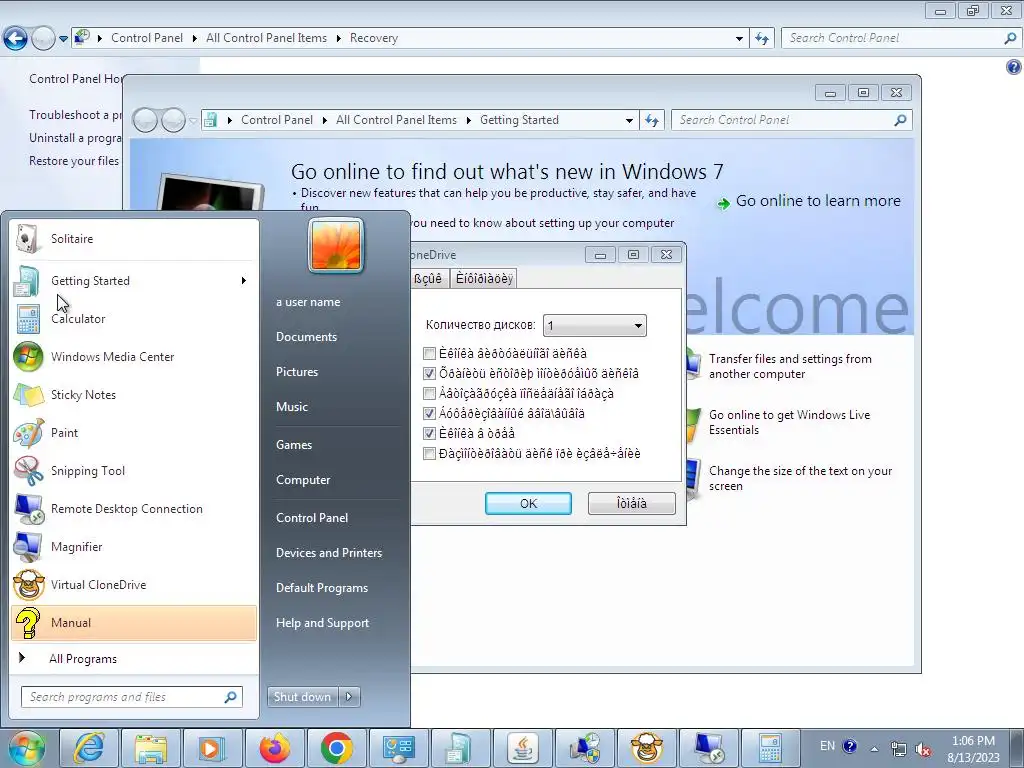Open address bar dropdown in Getting Started window
This screenshot has width=1024, height=768.
click(629, 120)
